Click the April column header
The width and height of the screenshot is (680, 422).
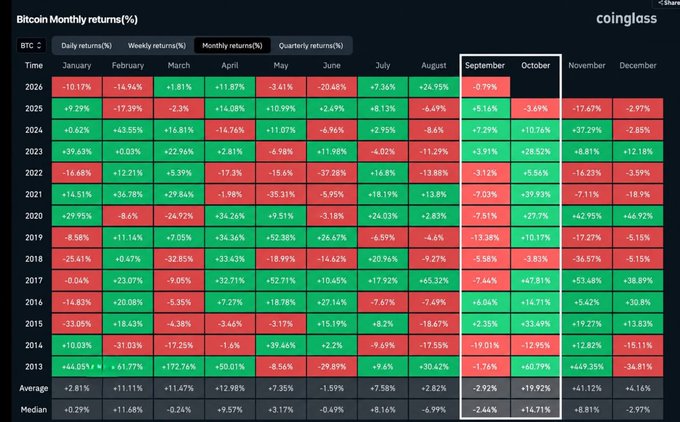click(x=230, y=65)
